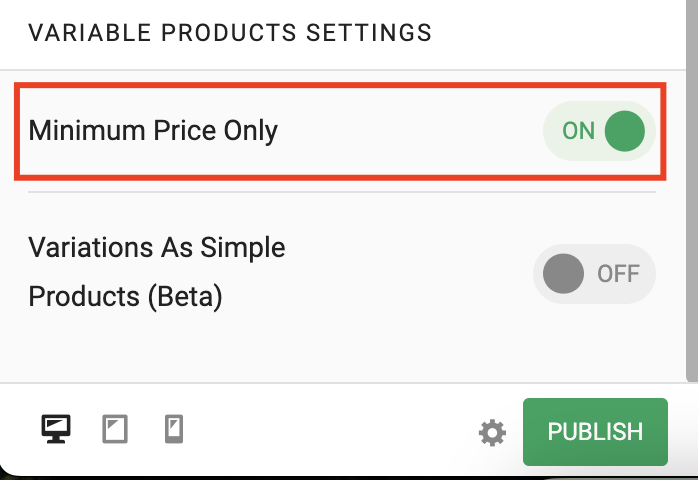
Task: Click the Variable Products Settings heading
Action: click(x=230, y=33)
